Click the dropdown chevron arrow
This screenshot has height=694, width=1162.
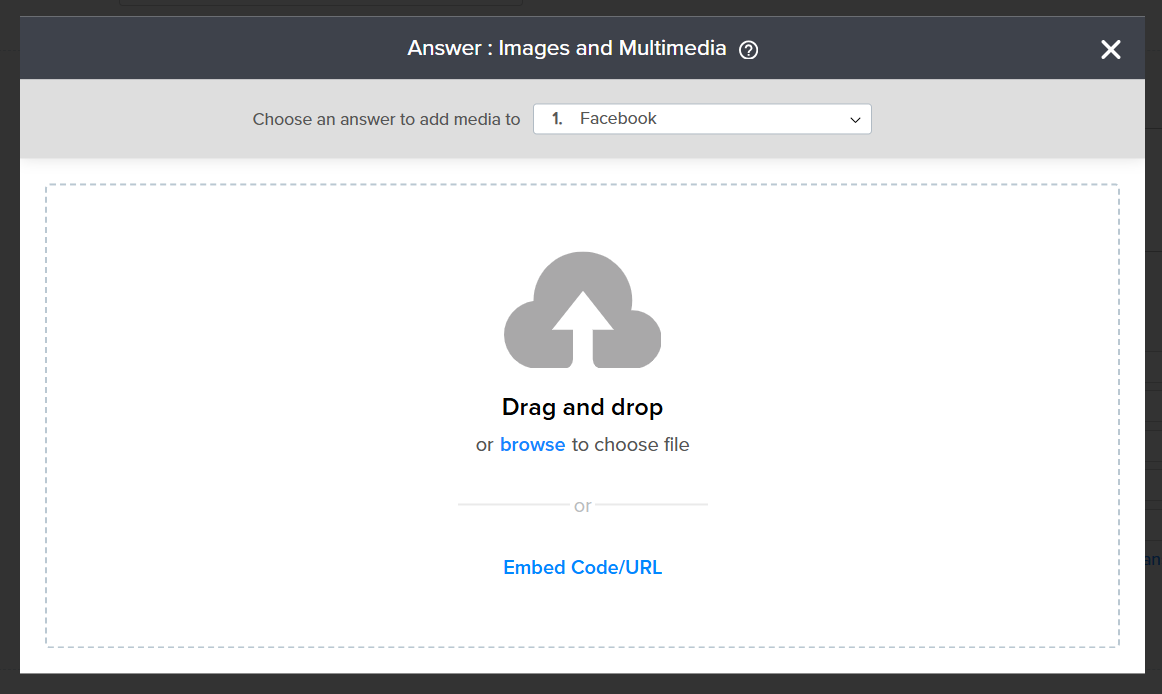(855, 120)
